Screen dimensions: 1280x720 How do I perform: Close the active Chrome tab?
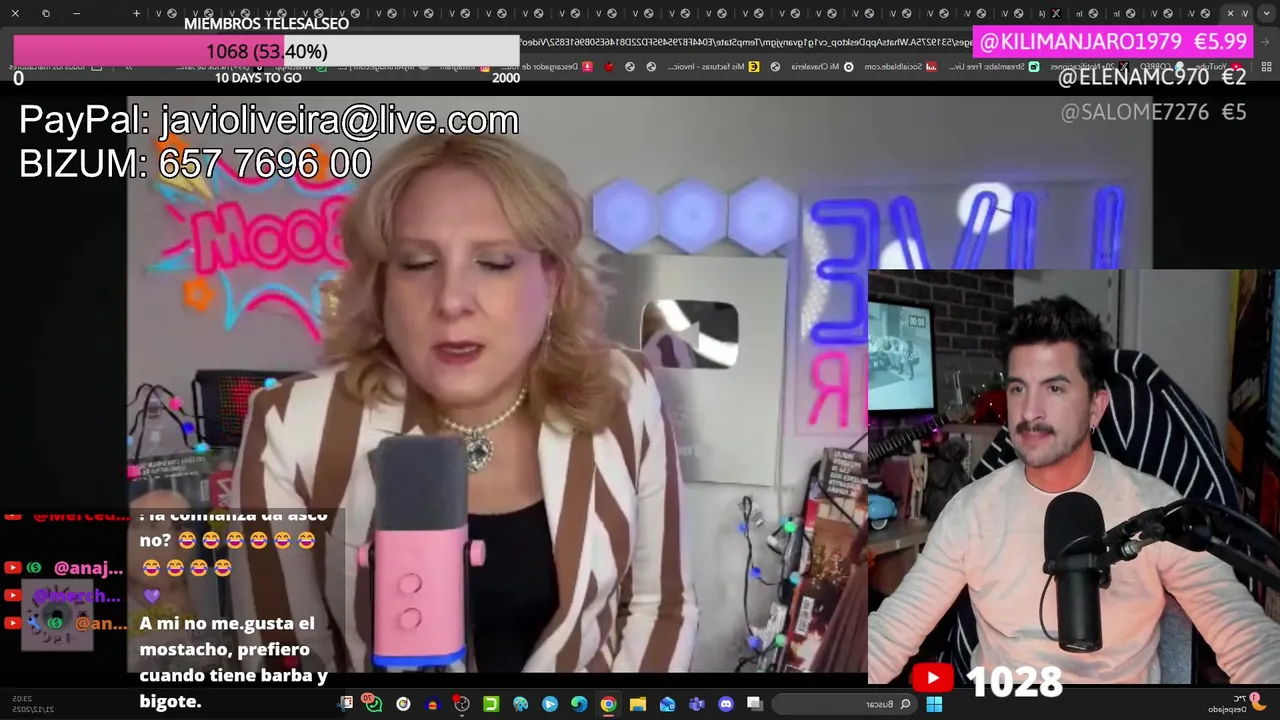point(1230,13)
